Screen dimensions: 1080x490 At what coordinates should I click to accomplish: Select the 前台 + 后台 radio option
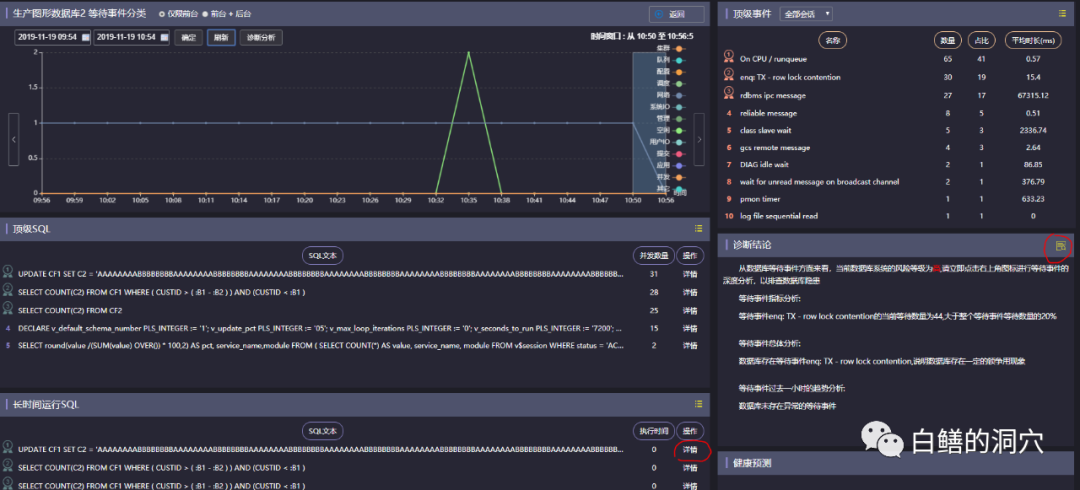tap(204, 15)
